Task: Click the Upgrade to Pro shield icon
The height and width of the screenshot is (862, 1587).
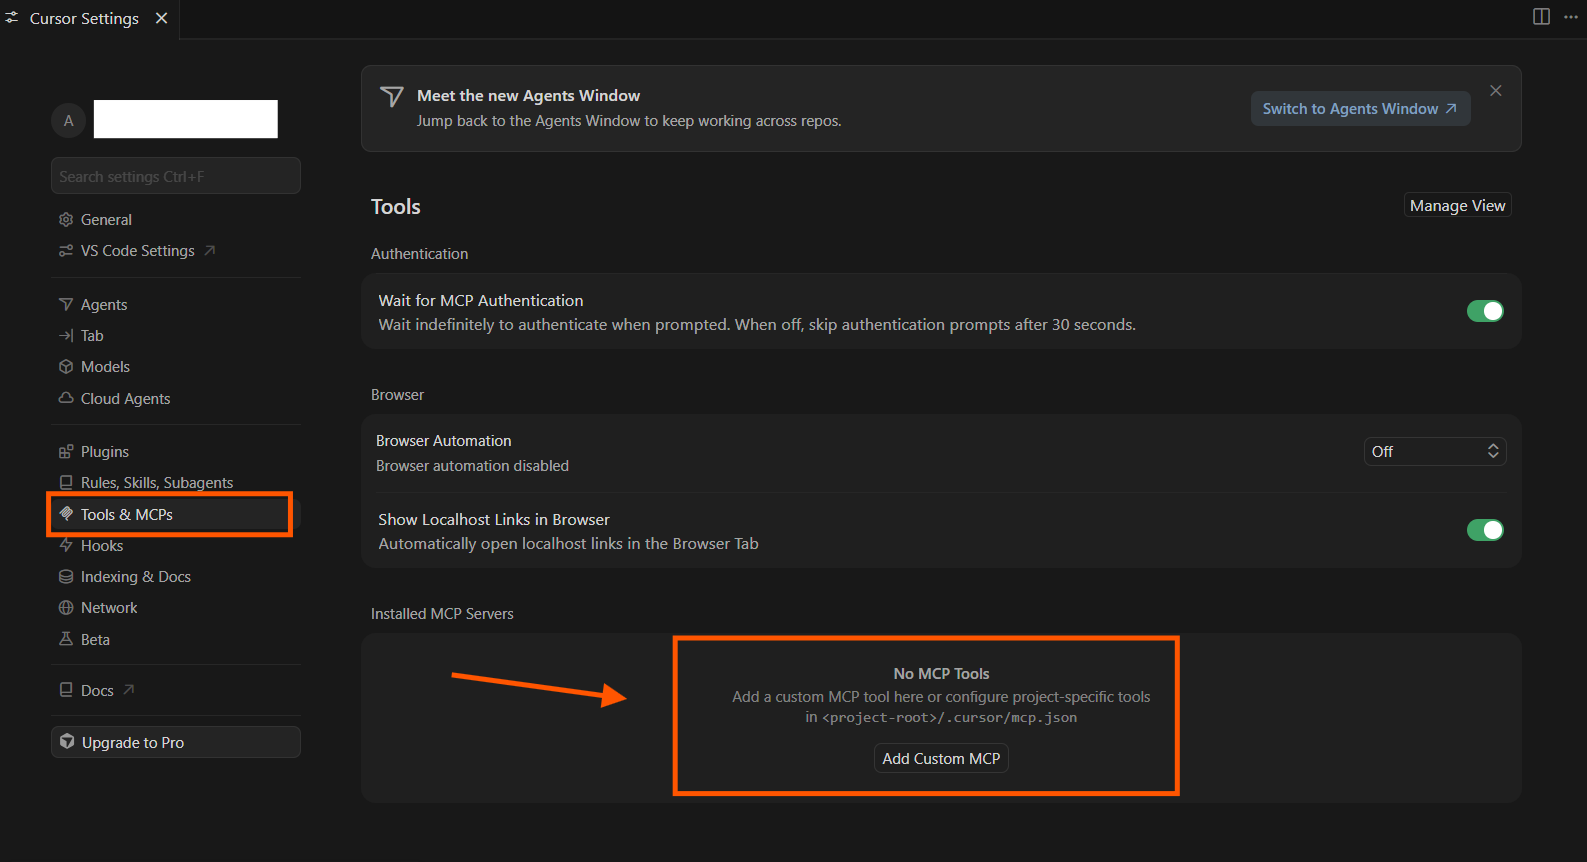Action: click(67, 742)
